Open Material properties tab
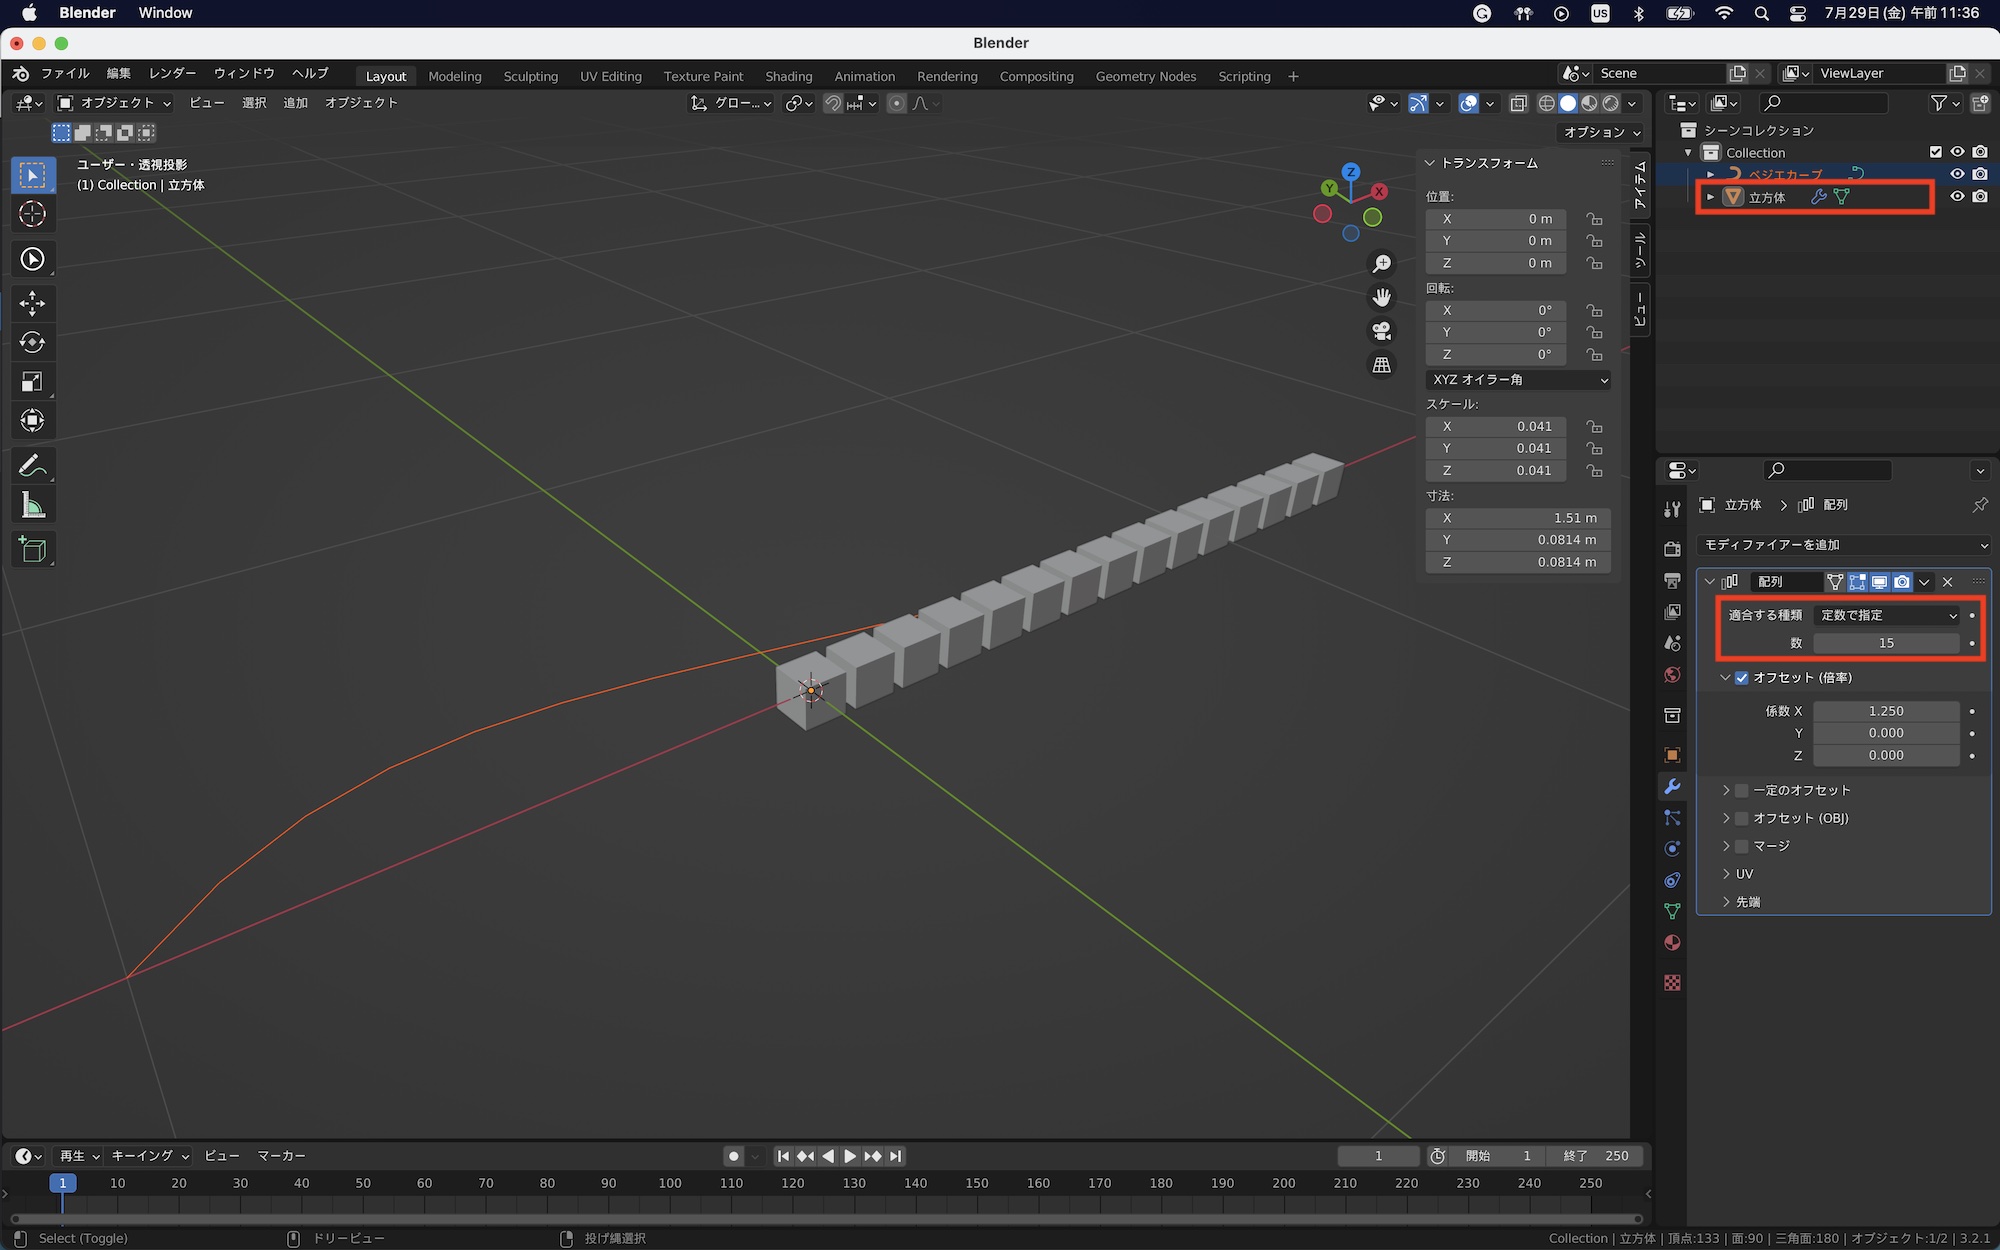Image resolution: width=2000 pixels, height=1250 pixels. (1672, 943)
